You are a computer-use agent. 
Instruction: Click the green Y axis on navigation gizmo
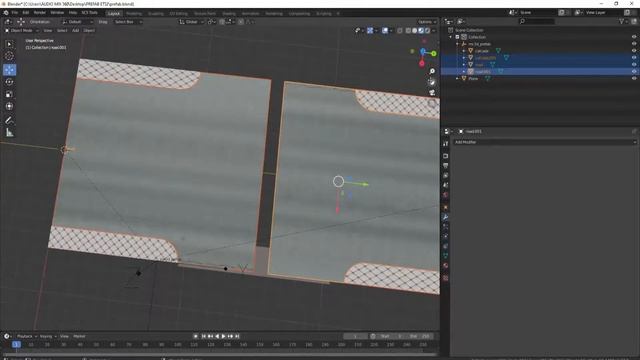click(433, 53)
